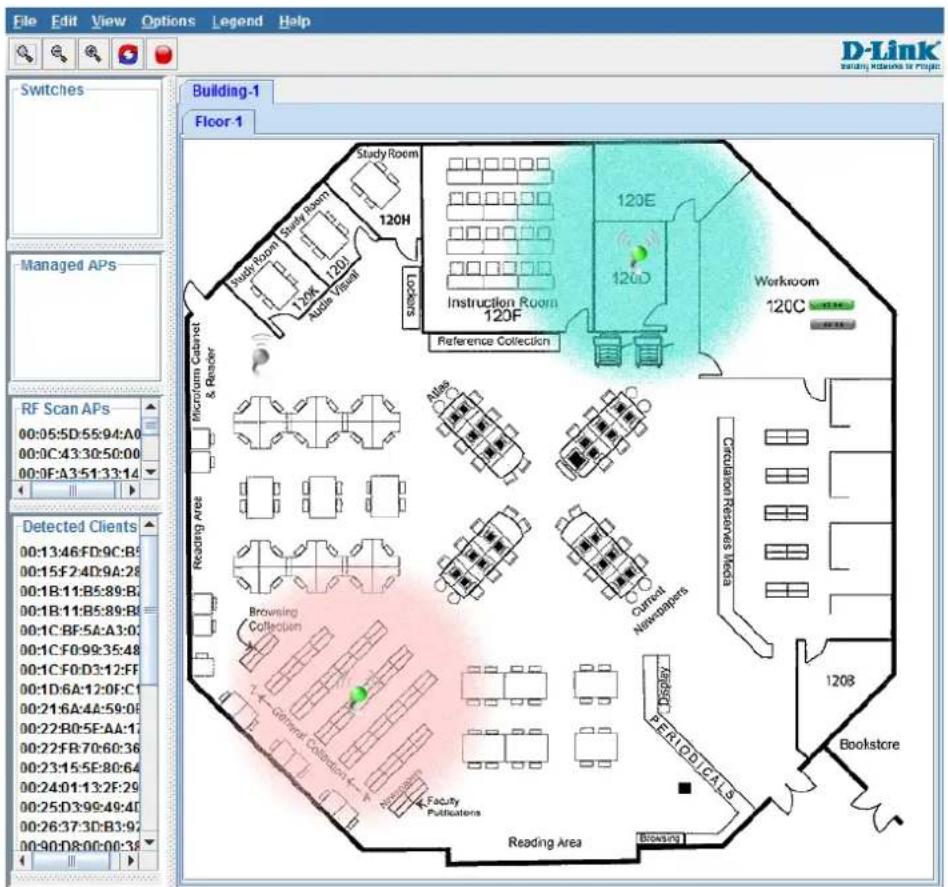Click RF Scan APs scroll right arrow
Screen dimensions: 948x887
[132, 490]
